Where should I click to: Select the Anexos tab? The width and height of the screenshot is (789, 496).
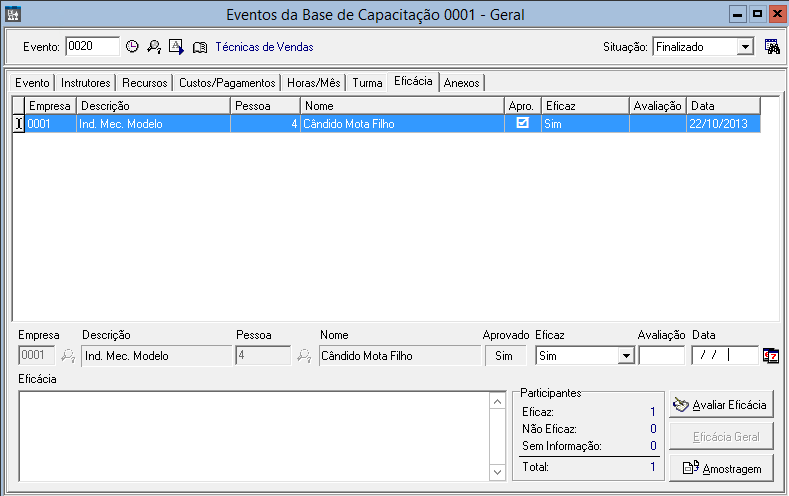(462, 83)
